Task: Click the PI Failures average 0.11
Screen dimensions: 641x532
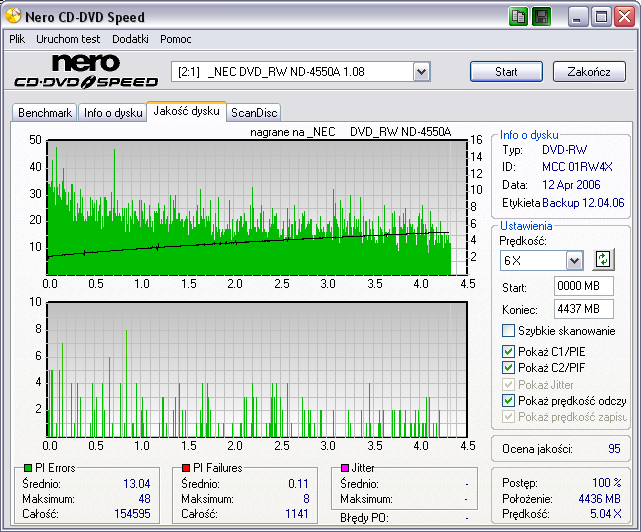Action: coord(298,484)
